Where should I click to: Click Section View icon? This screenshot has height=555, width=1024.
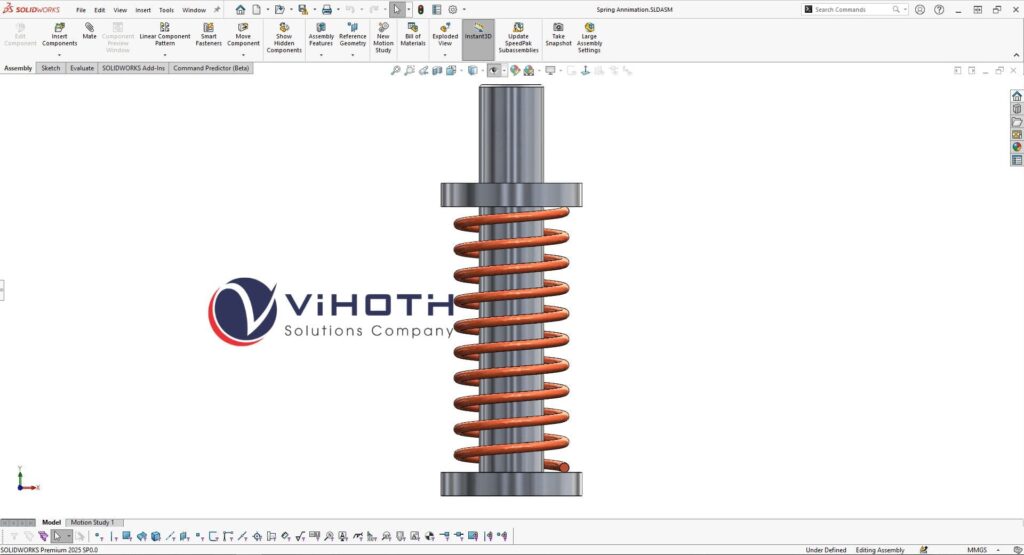coord(437,71)
